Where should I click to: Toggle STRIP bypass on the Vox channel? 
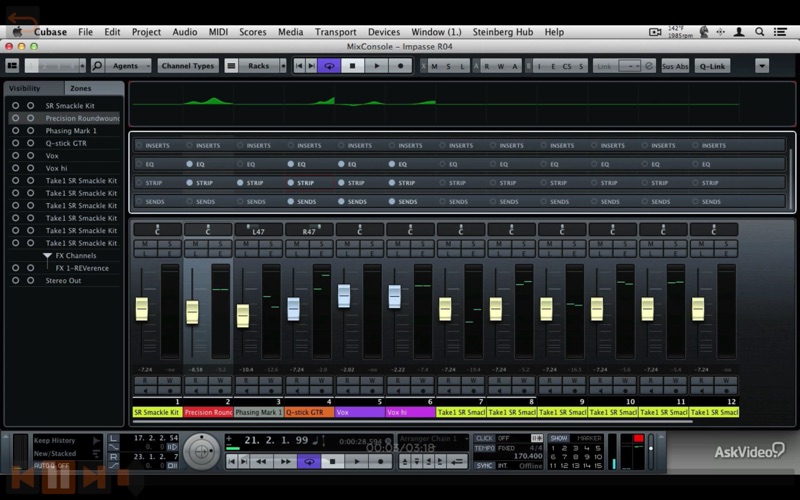click(x=341, y=183)
